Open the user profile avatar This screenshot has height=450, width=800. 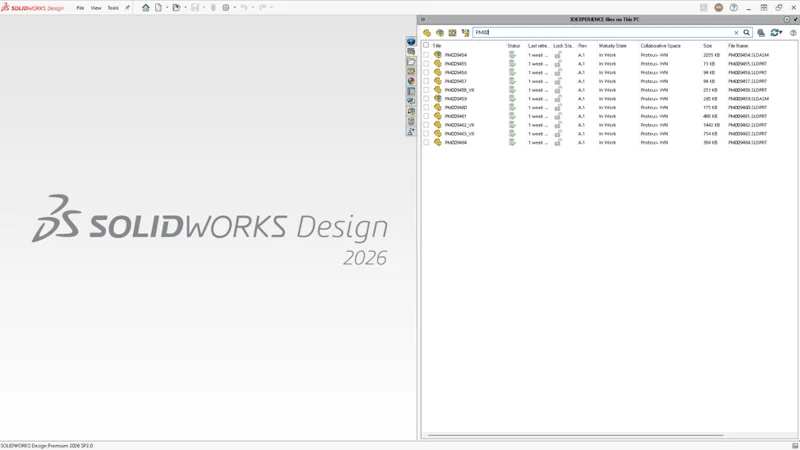(x=719, y=8)
